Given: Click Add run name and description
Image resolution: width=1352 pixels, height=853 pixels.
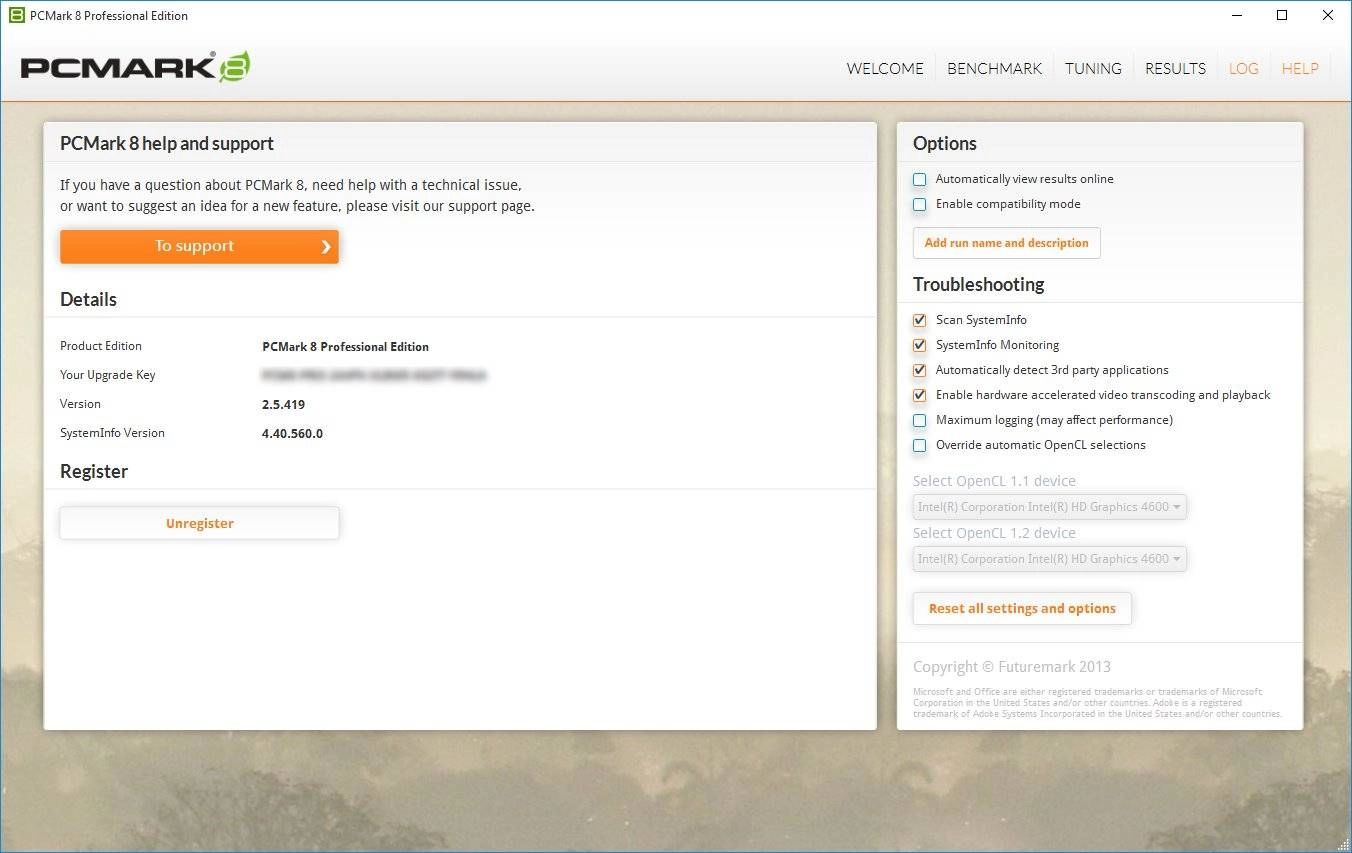Looking at the screenshot, I should click(1006, 243).
